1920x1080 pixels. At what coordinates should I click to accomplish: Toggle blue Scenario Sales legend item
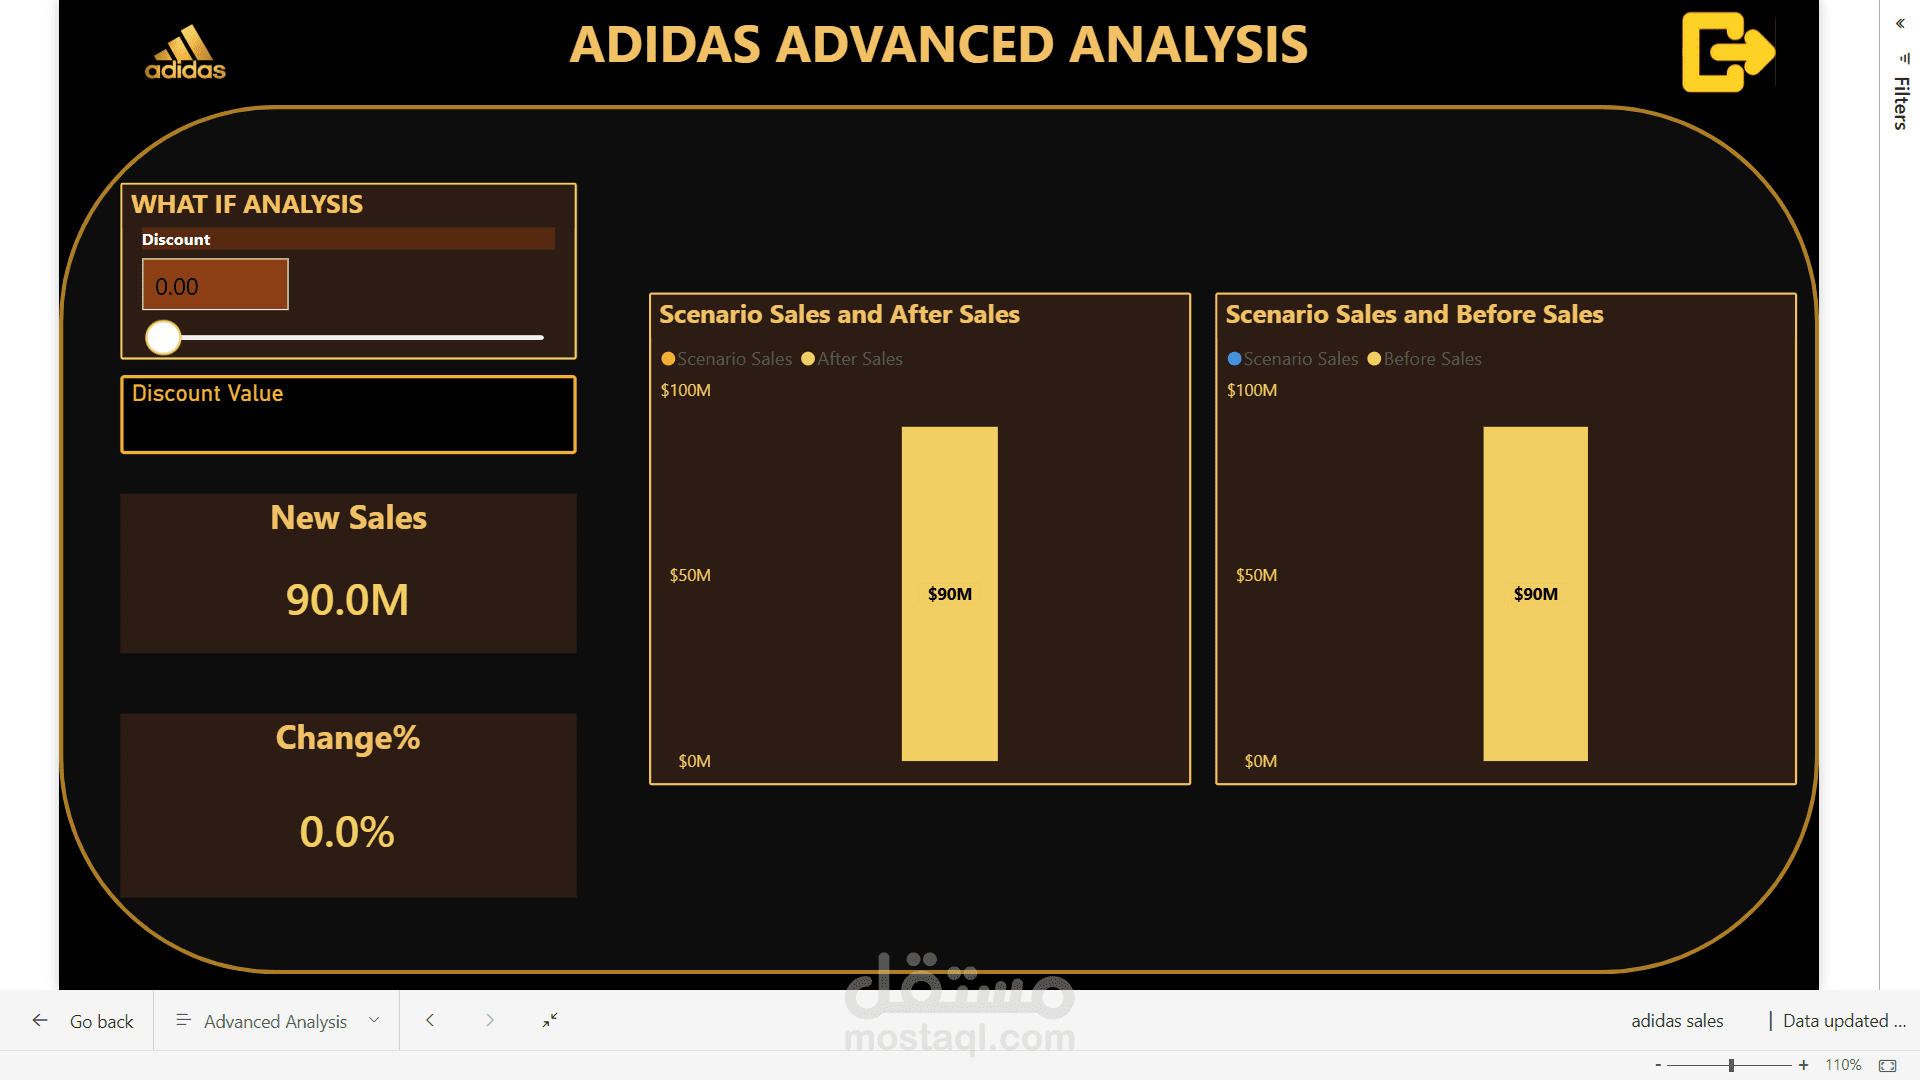(1292, 359)
